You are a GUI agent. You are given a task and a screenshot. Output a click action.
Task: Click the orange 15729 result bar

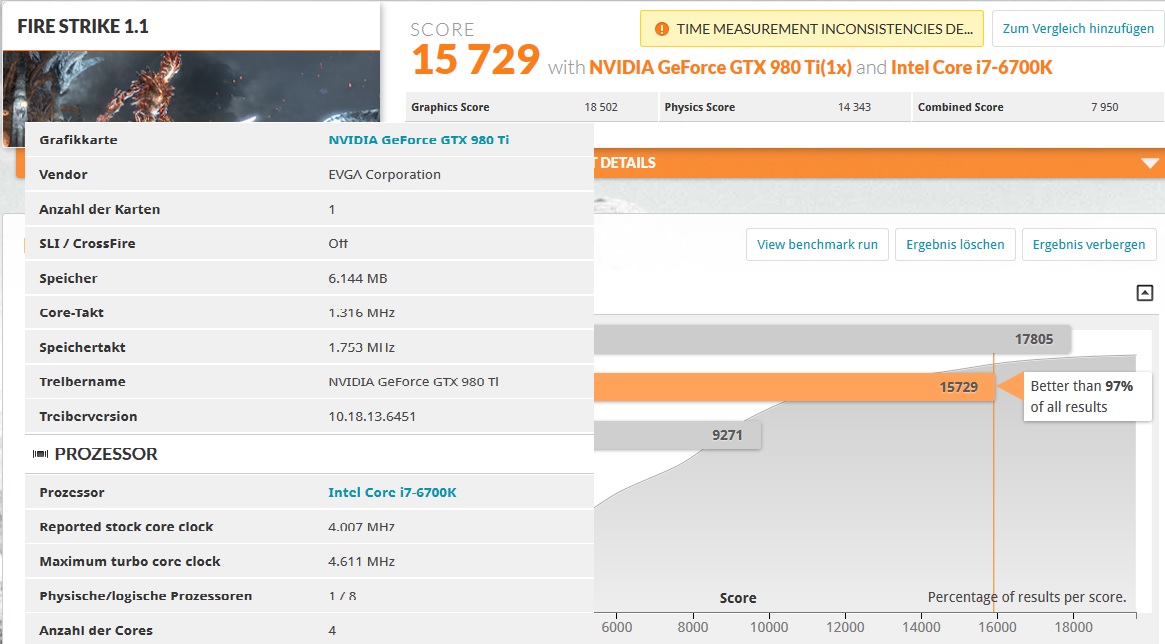click(x=794, y=387)
